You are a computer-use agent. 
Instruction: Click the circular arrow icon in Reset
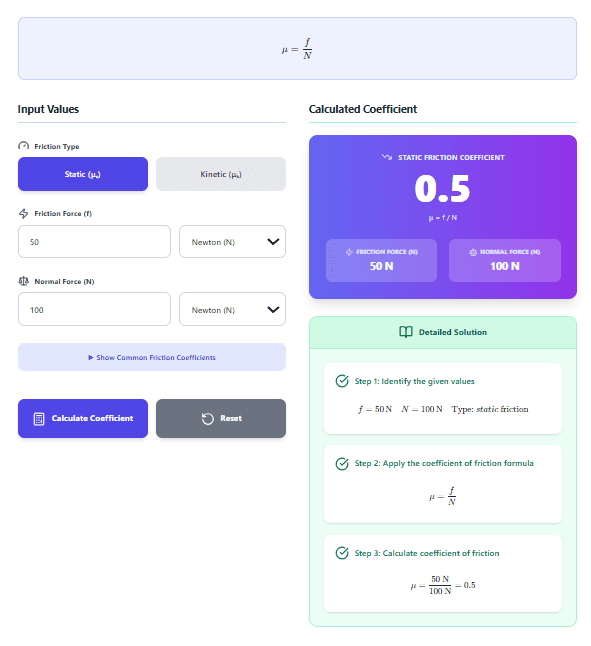pyautogui.click(x=208, y=419)
